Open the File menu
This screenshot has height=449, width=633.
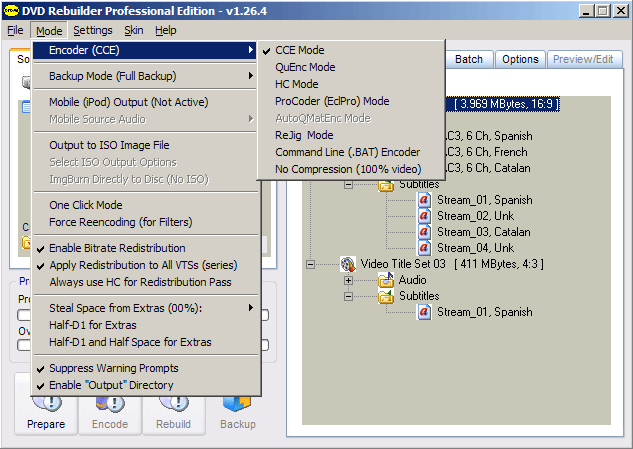click(15, 31)
